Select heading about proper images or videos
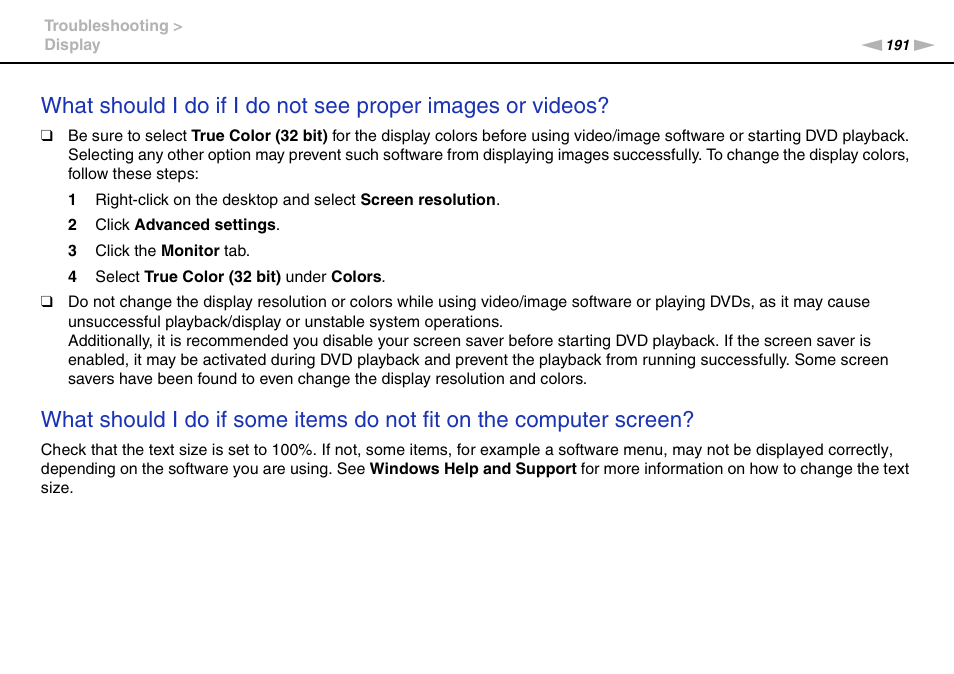The image size is (954, 674). pos(325,106)
